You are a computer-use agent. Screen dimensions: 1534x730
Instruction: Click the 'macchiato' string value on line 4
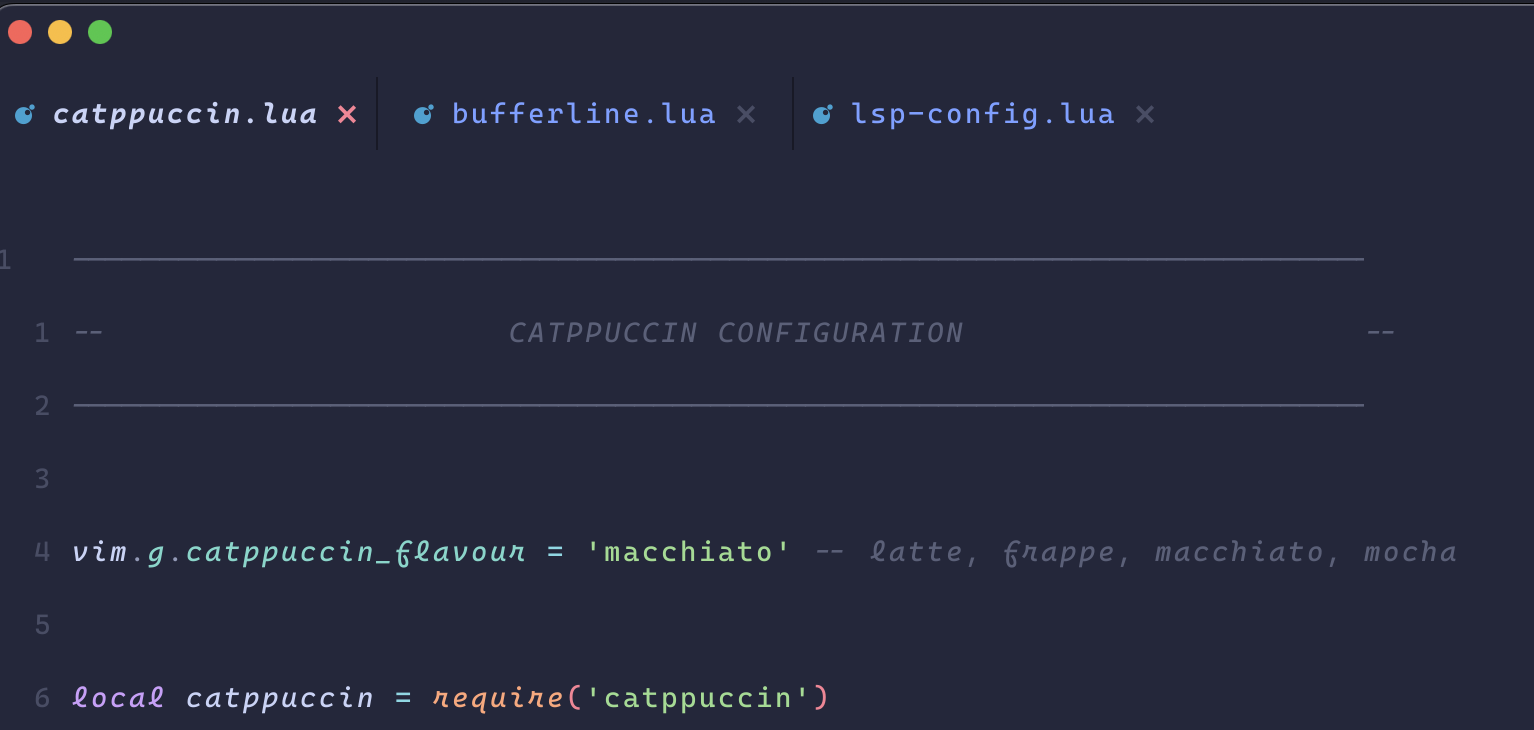(690, 551)
